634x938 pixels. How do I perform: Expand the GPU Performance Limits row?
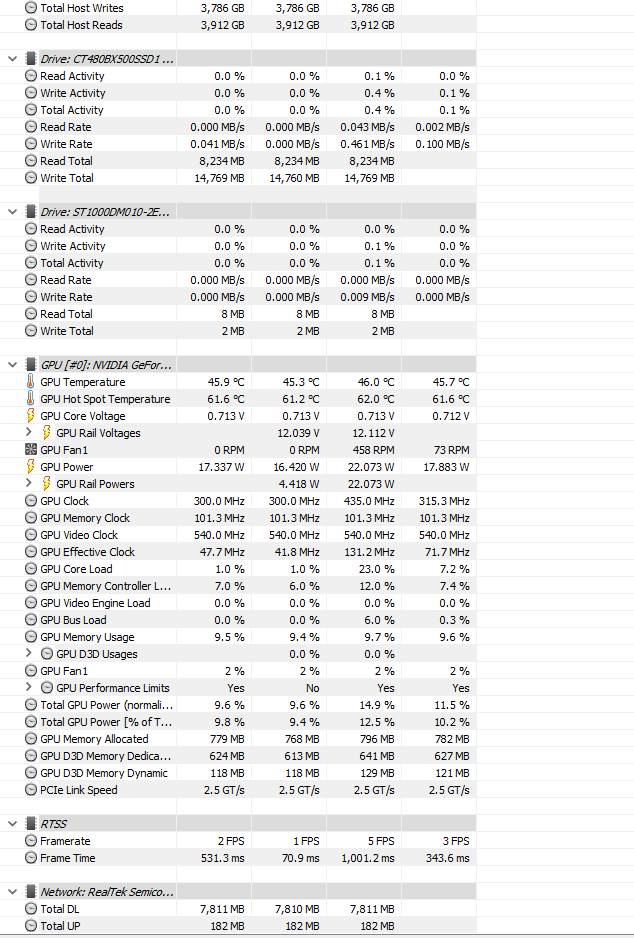click(29, 688)
